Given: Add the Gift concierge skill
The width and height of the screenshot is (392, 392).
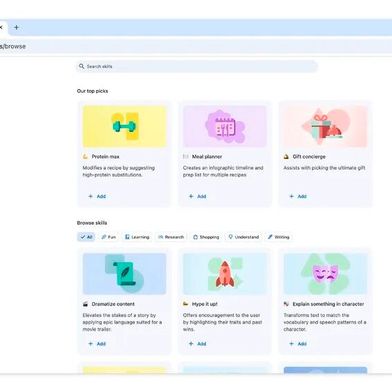Looking at the screenshot, I should click(298, 196).
